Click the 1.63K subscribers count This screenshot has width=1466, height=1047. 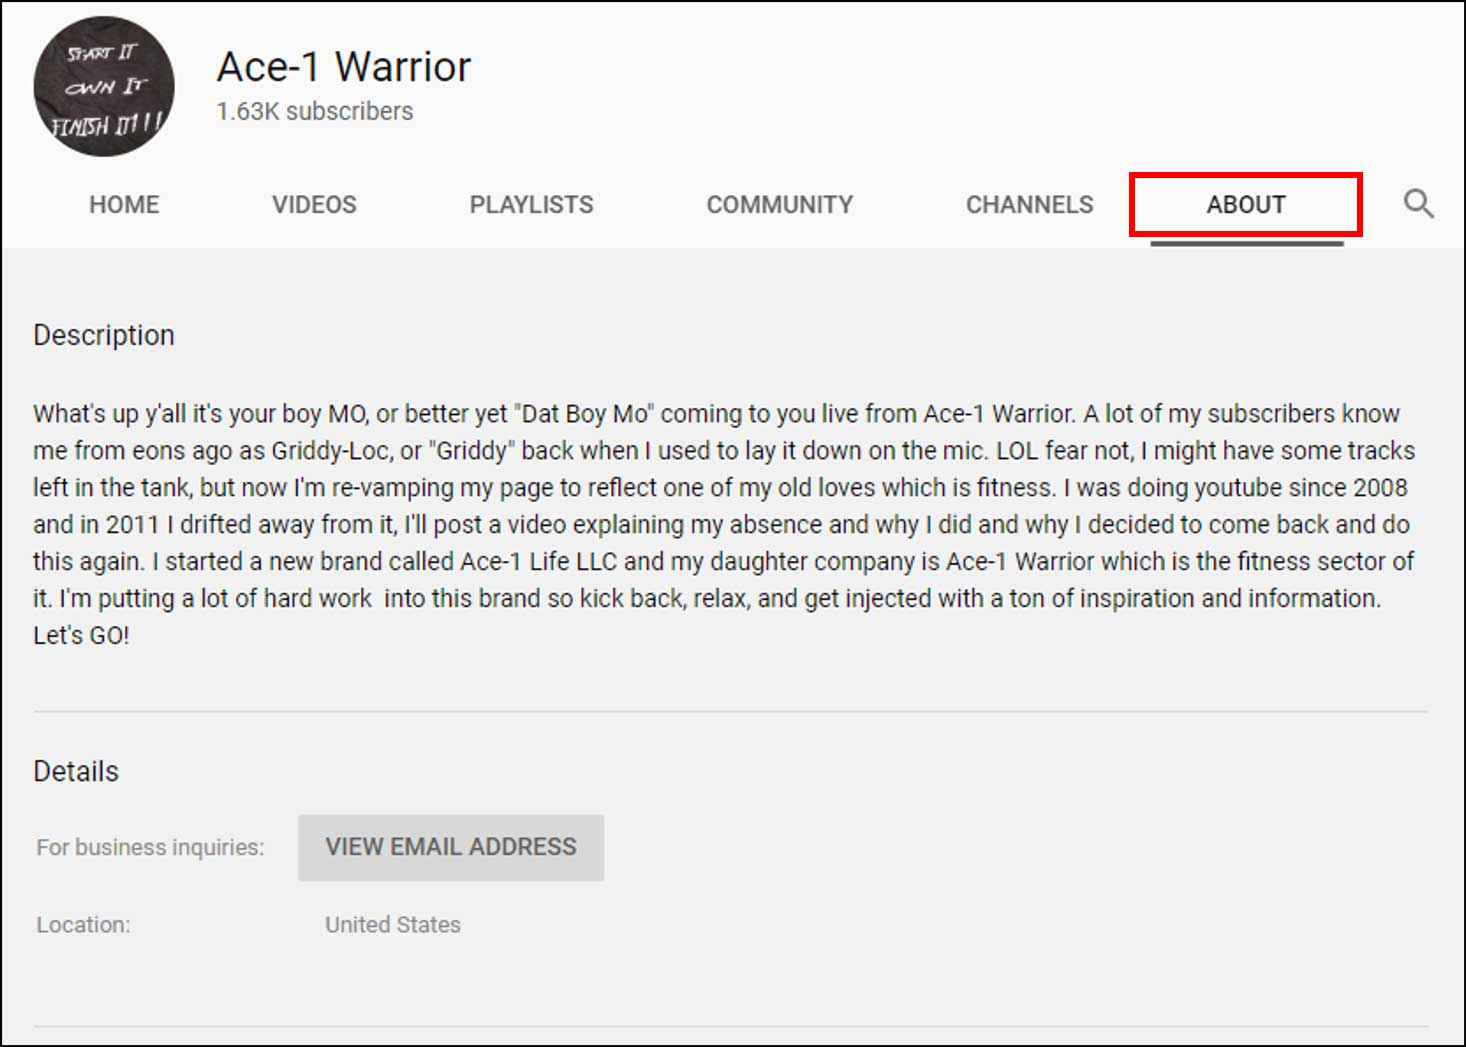(x=314, y=111)
